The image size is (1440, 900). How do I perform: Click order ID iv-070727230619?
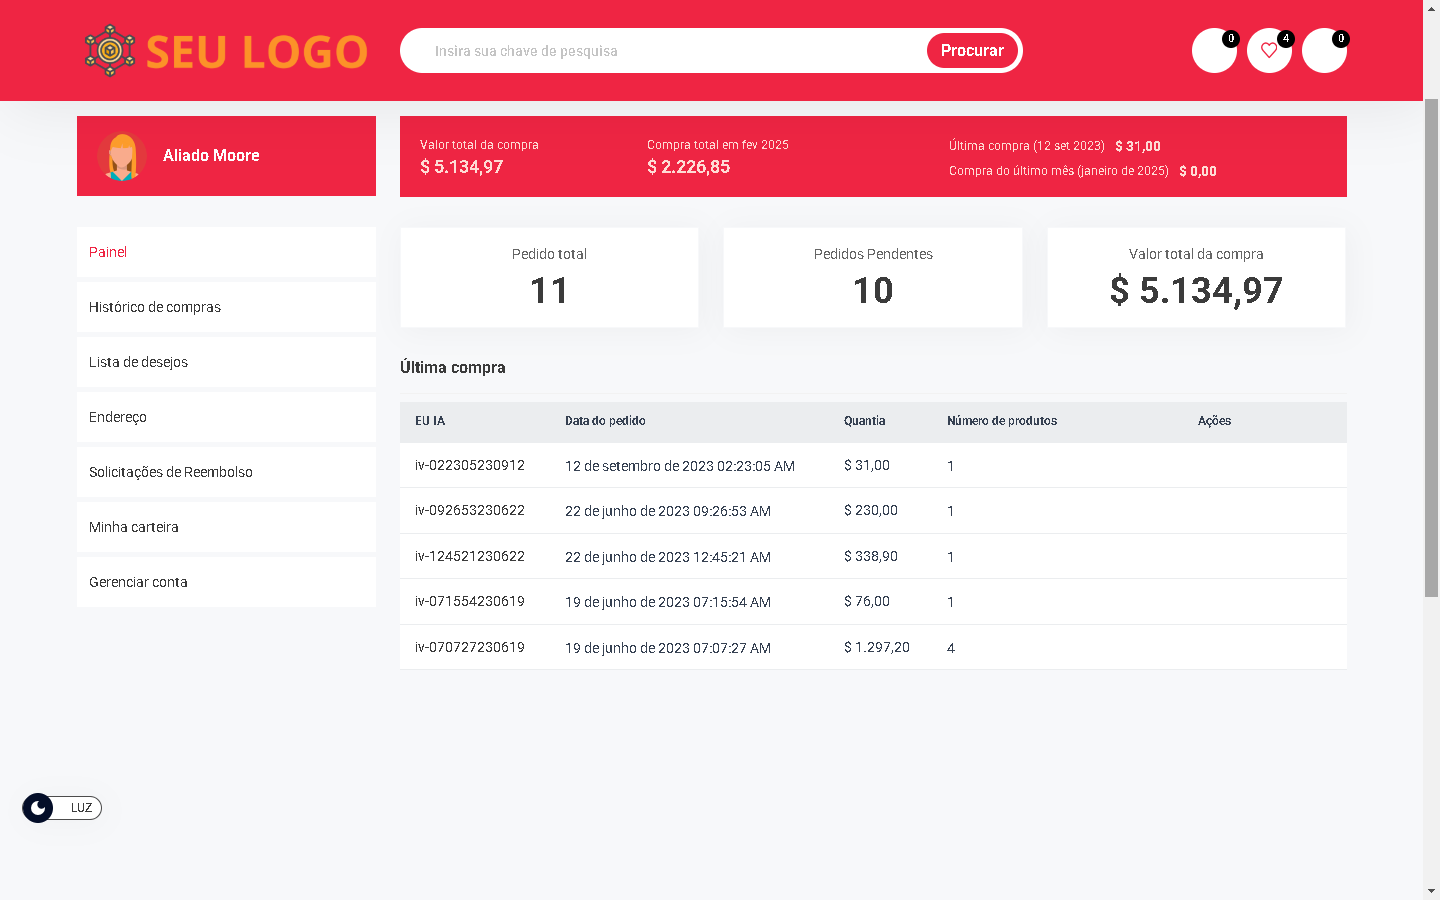coord(470,647)
